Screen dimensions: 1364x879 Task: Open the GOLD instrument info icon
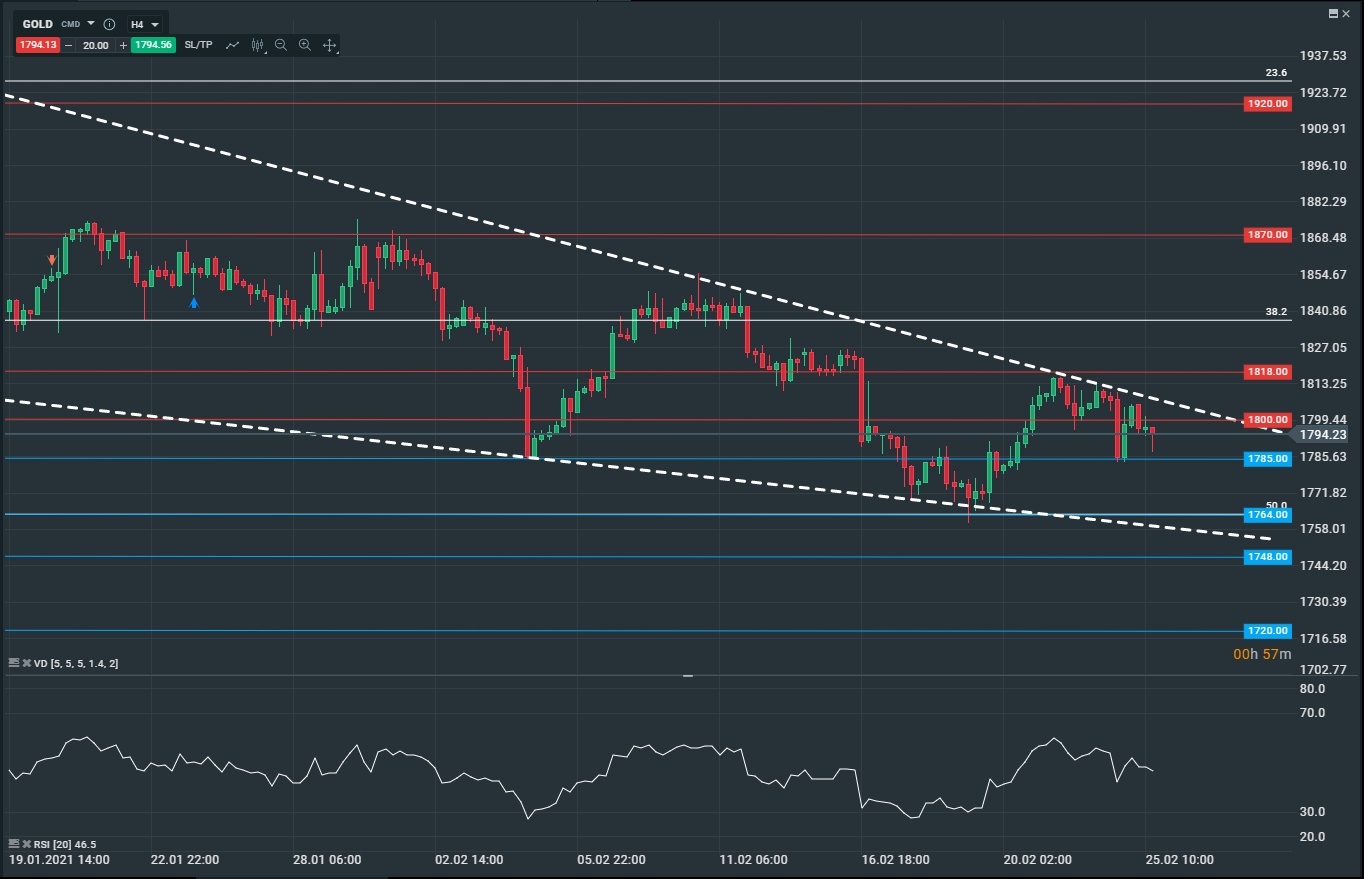(109, 24)
